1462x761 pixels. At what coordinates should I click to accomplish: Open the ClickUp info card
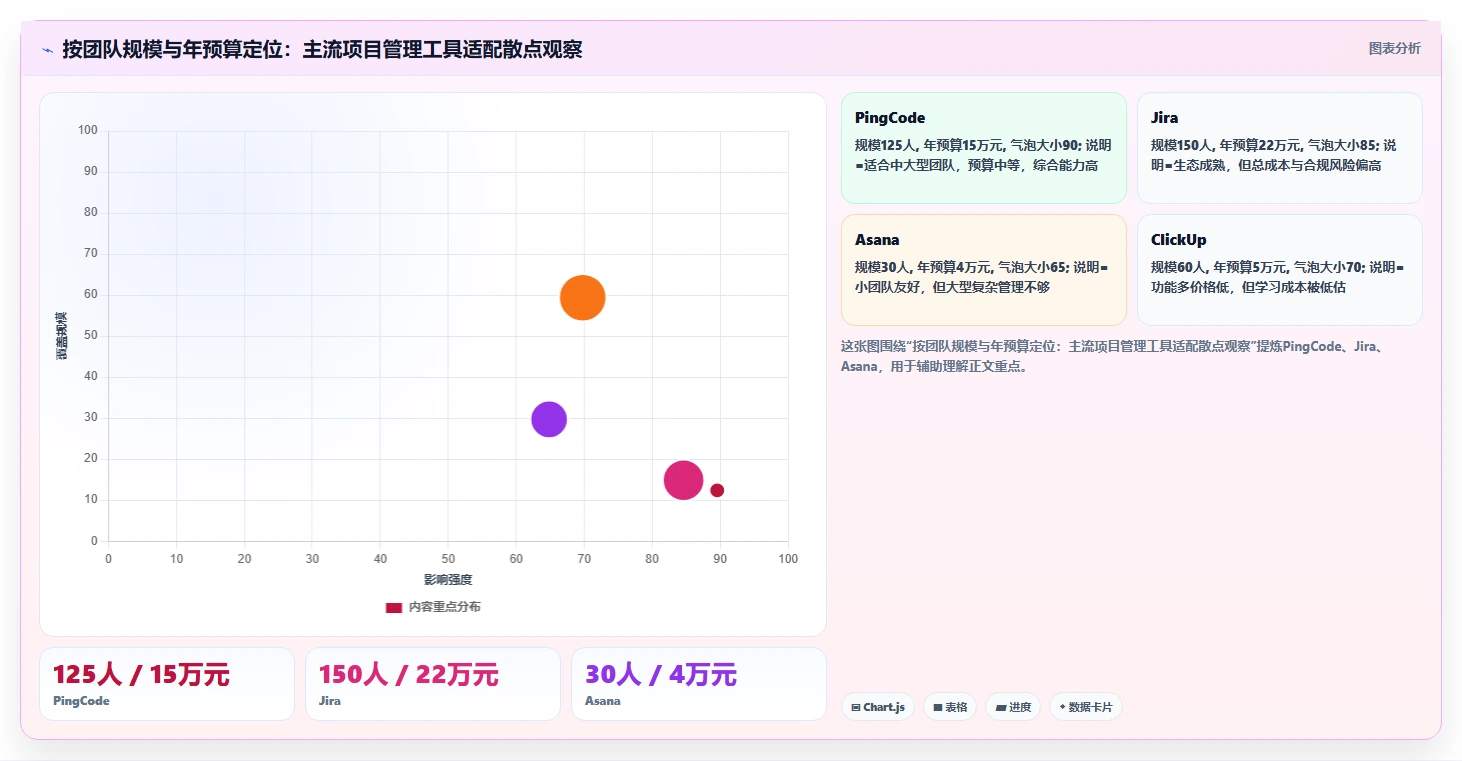pos(1279,270)
